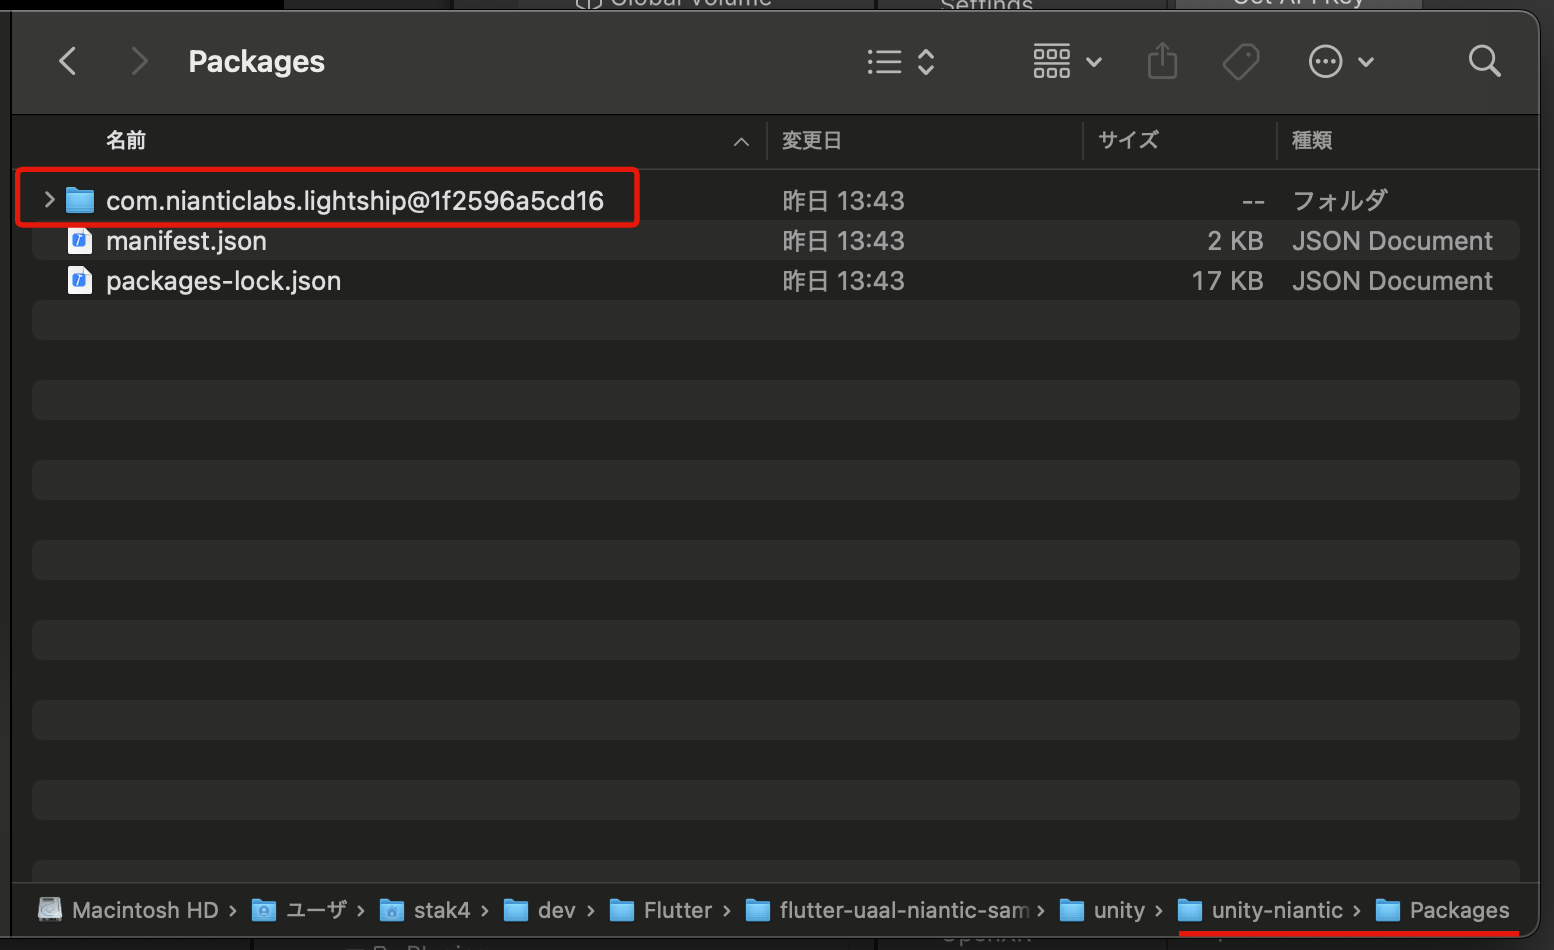Screen dimensions: 1554x950
Task: Sort files by 変更日 column
Action: click(811, 141)
